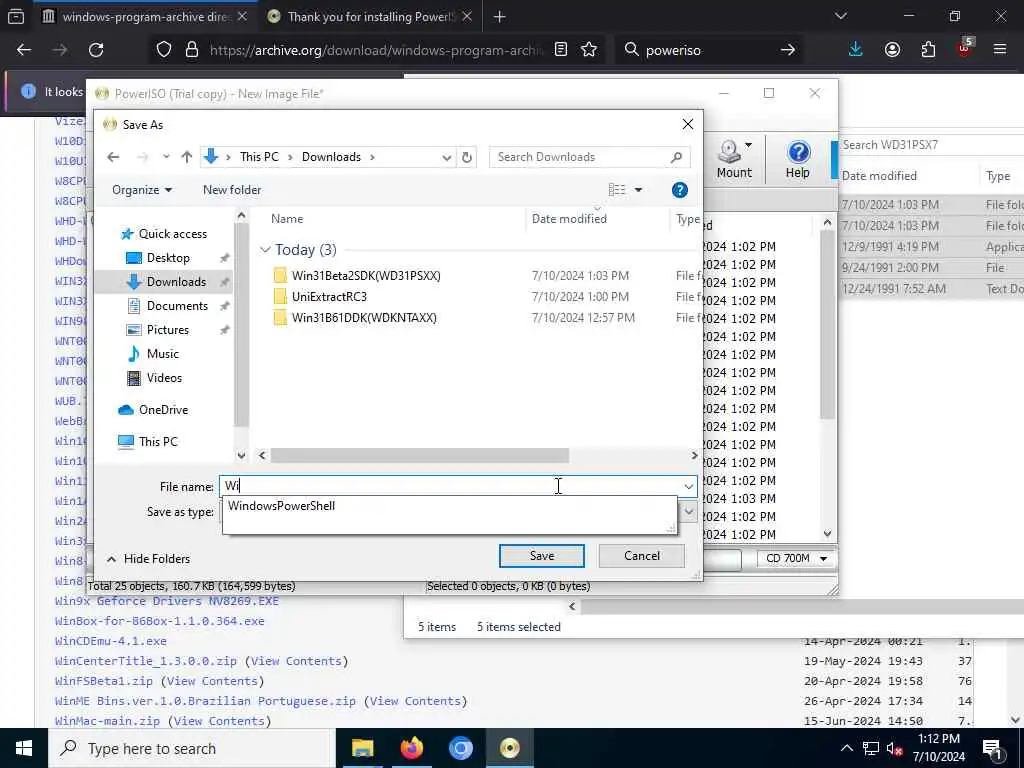
Task: Open the PowerISO Help icon
Action: coord(797,159)
